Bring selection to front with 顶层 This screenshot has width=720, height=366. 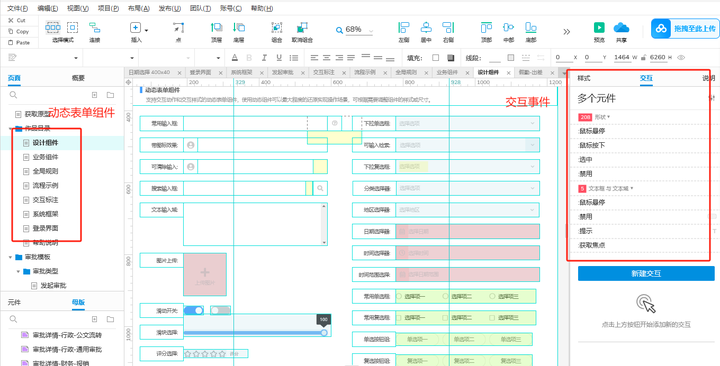coord(216,28)
